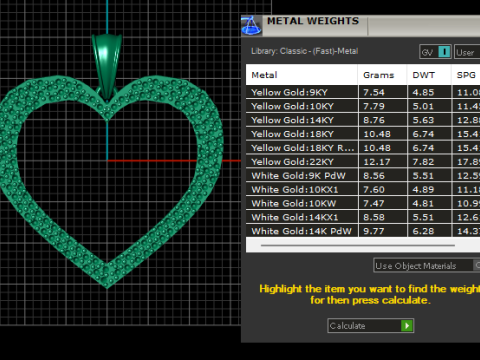Select the Yellow Gold:14KY row
The image size is (480, 360).
pyautogui.click(x=363, y=120)
